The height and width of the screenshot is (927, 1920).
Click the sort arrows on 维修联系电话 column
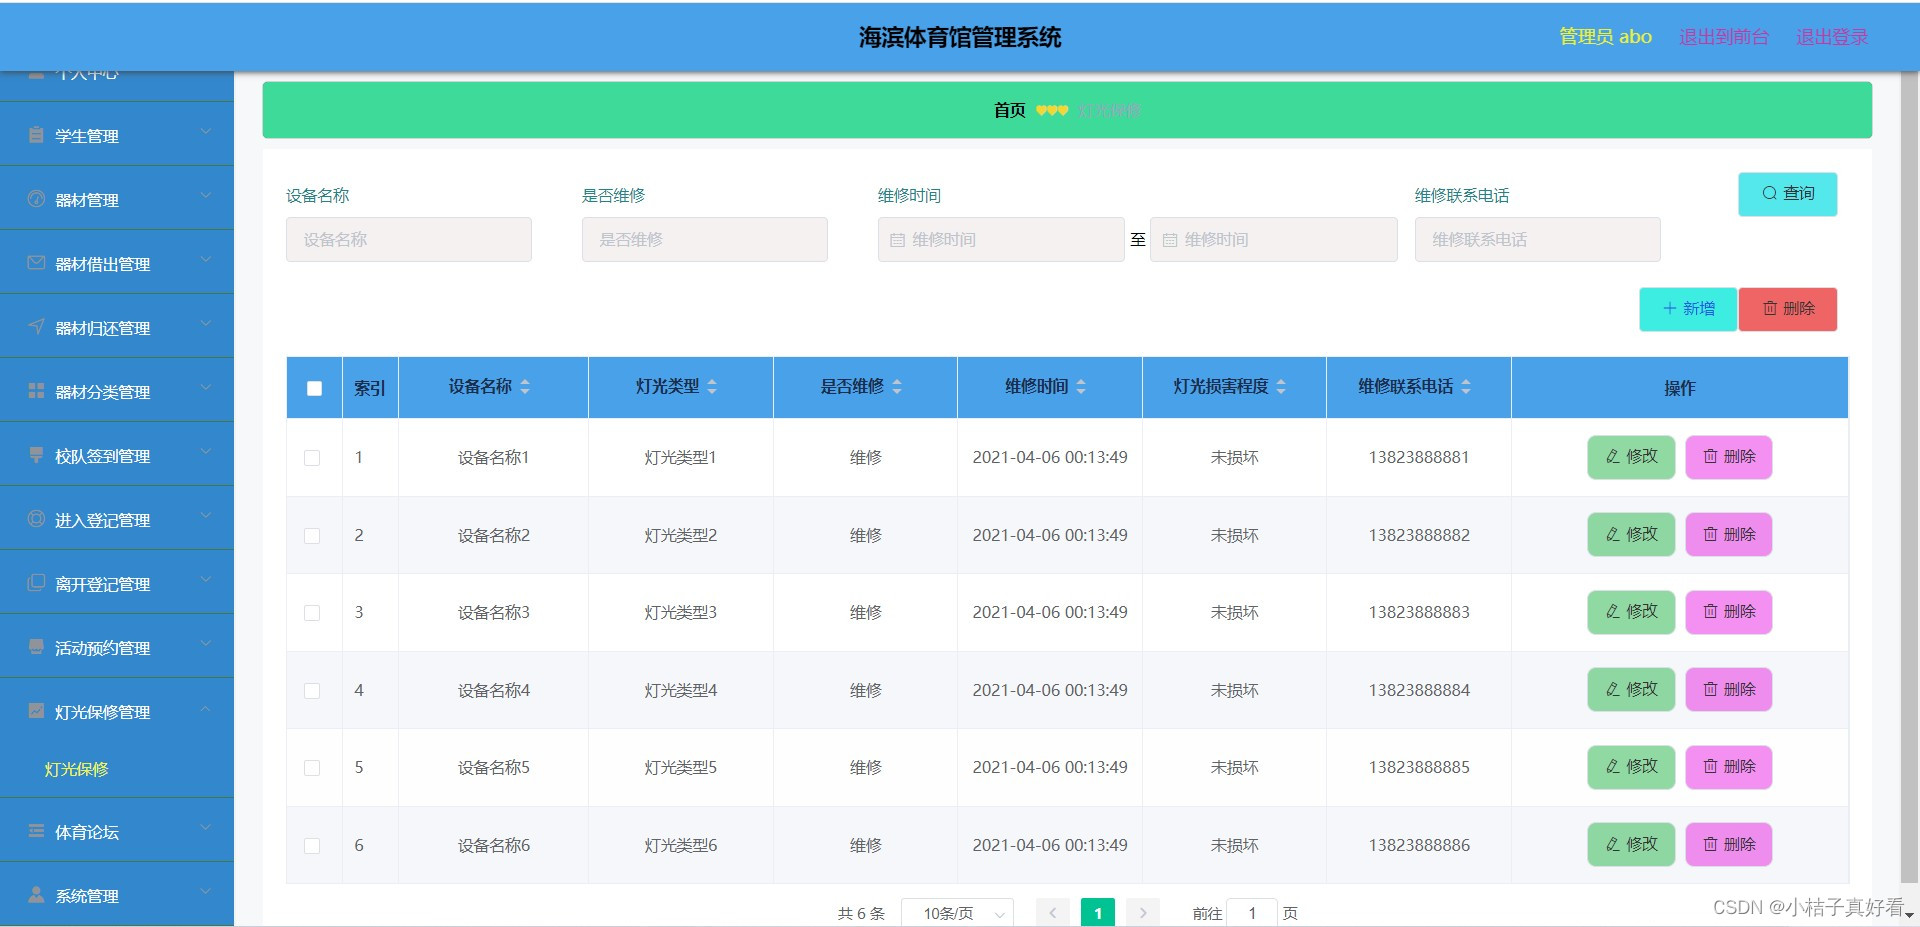click(1466, 387)
